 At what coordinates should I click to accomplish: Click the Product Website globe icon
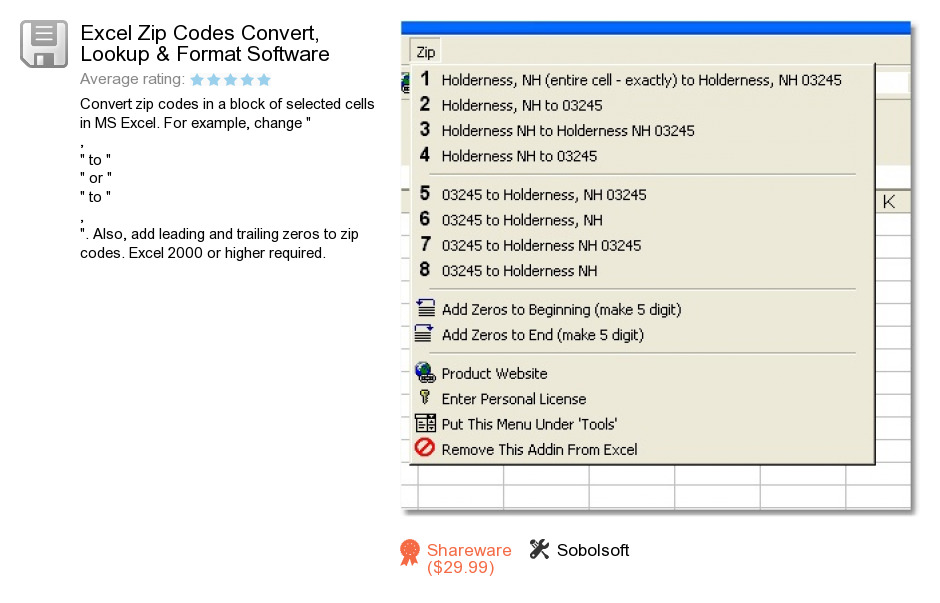coord(425,373)
